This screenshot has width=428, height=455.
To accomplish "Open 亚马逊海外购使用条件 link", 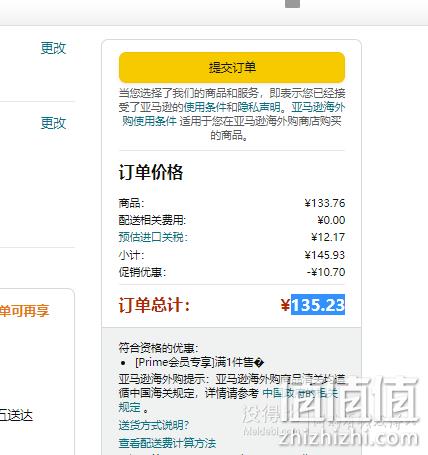I will (233, 114).
